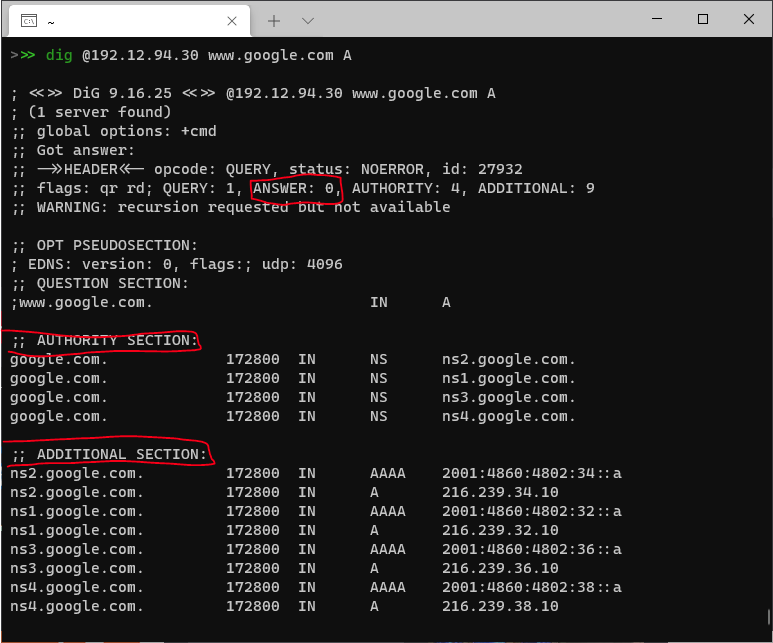773x643 pixels.
Task: Click "ns1.google.com." NS record value
Action: [508, 378]
